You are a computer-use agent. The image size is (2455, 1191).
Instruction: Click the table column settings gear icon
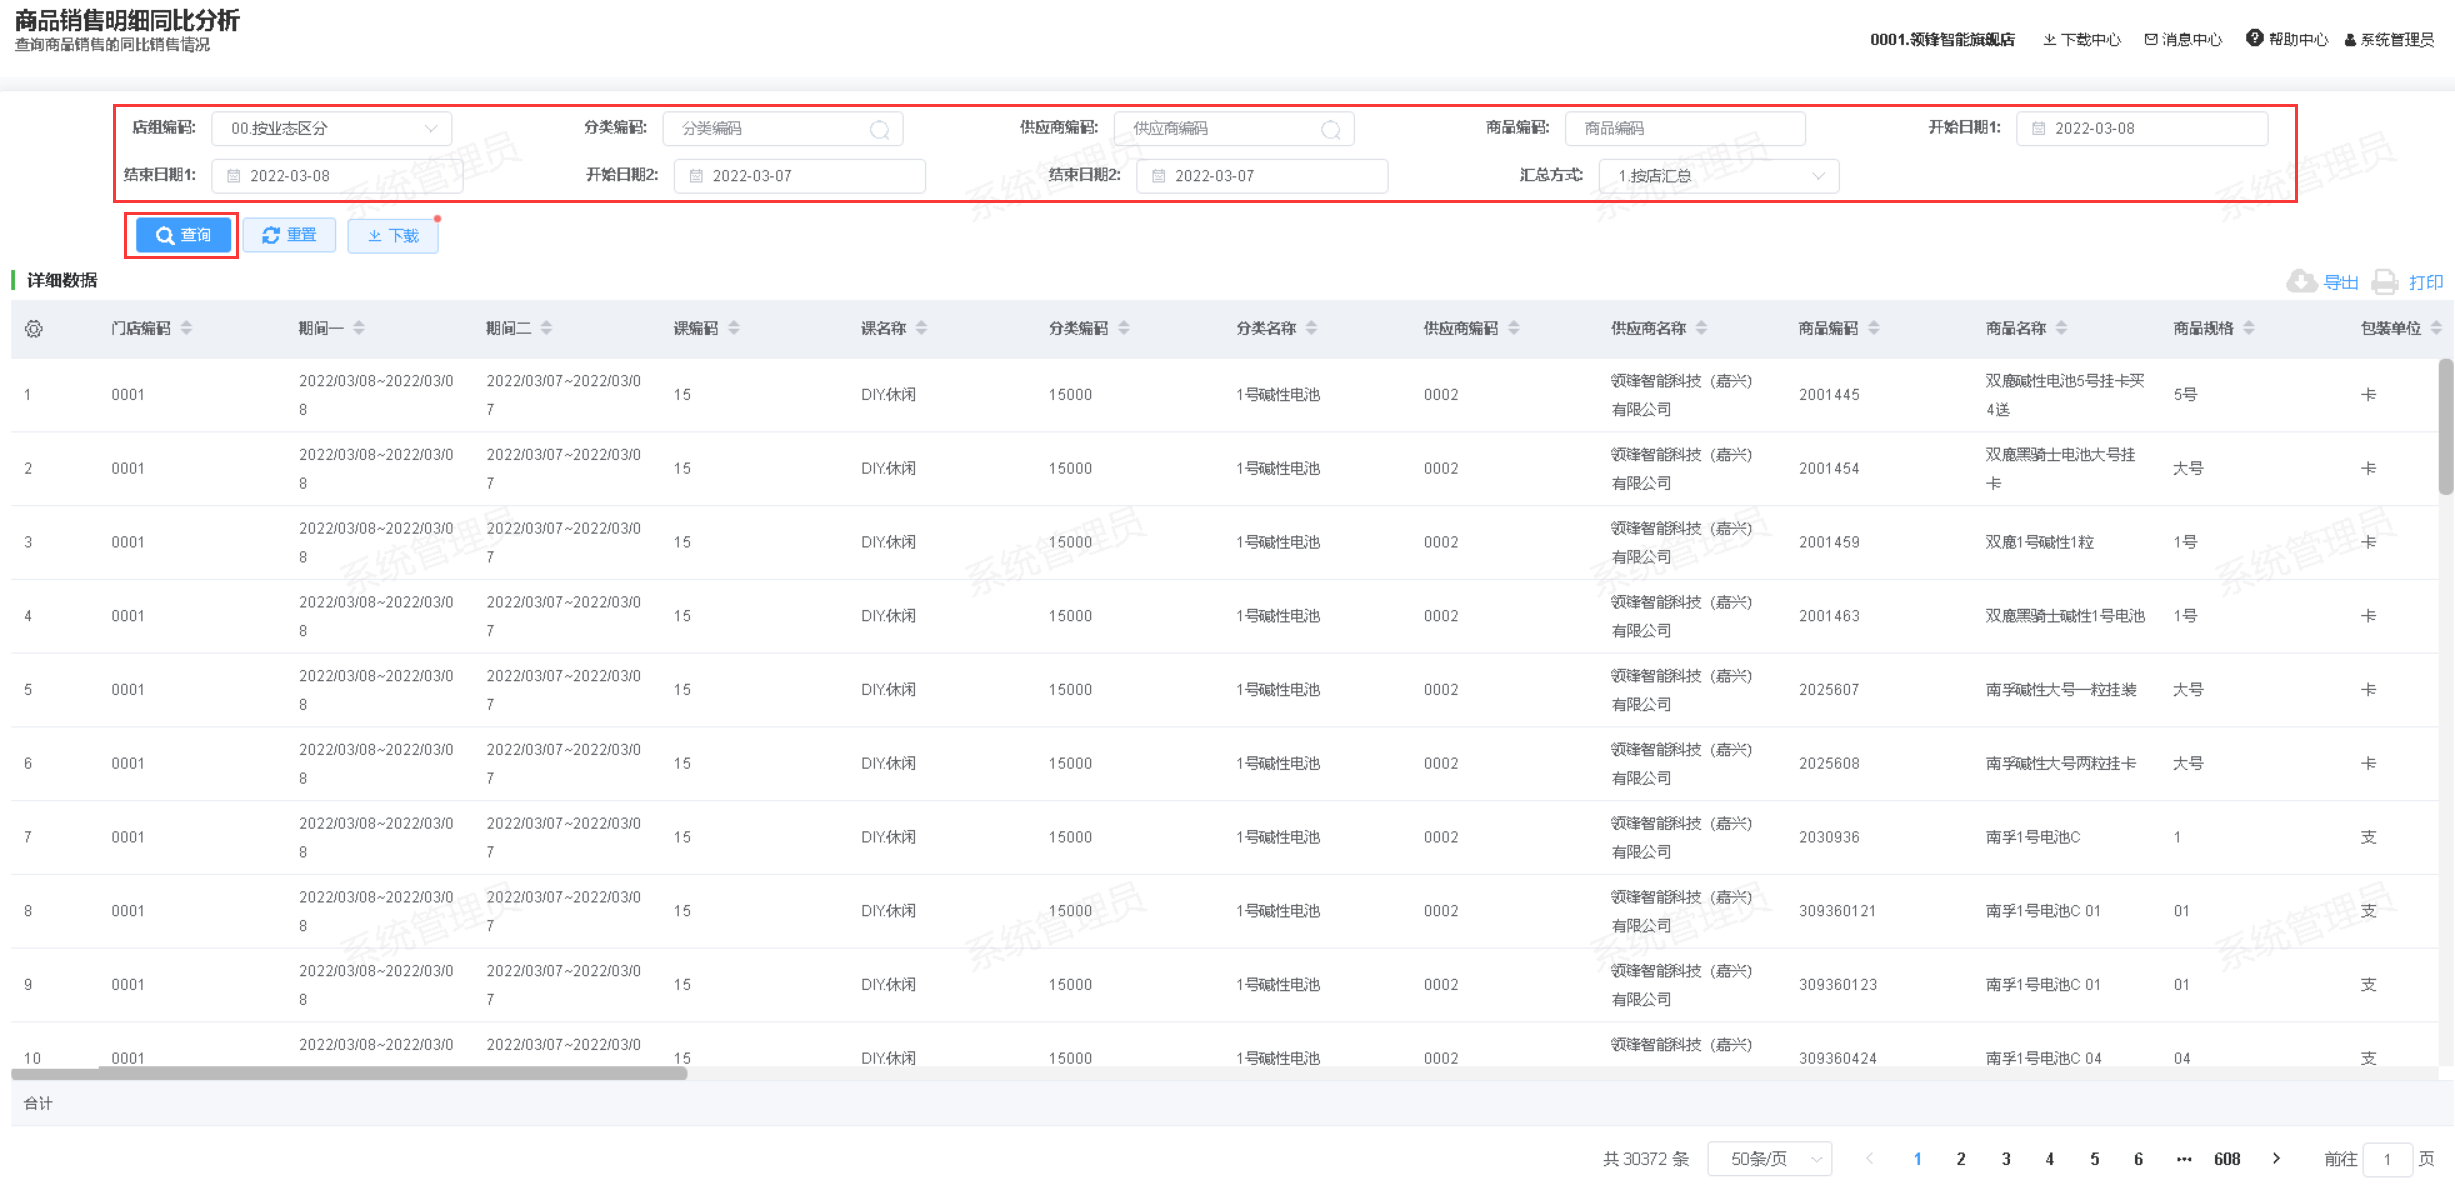[x=34, y=329]
